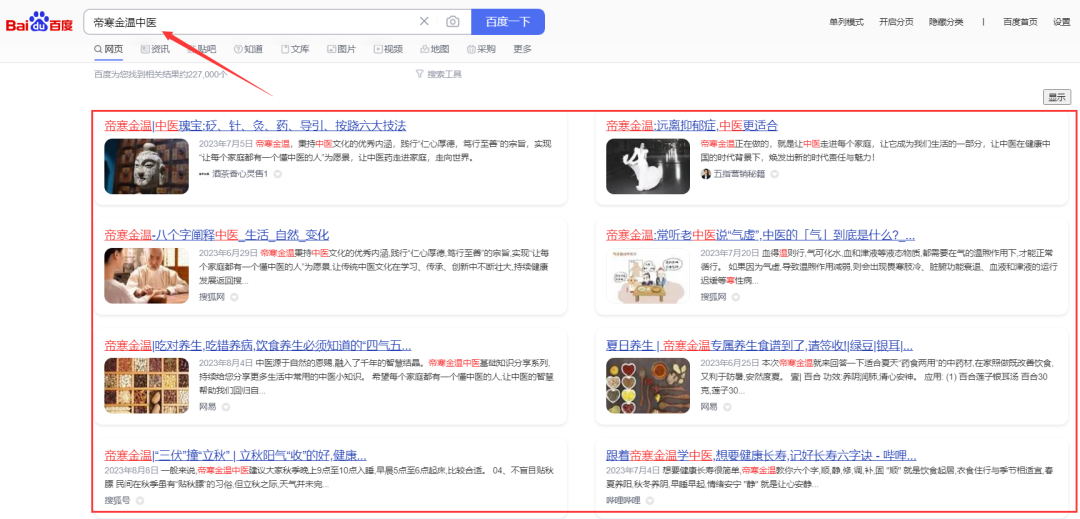The image size is (1080, 519).
Task: Focus the search input containing 帝寒金温中医
Action: pos(251,21)
